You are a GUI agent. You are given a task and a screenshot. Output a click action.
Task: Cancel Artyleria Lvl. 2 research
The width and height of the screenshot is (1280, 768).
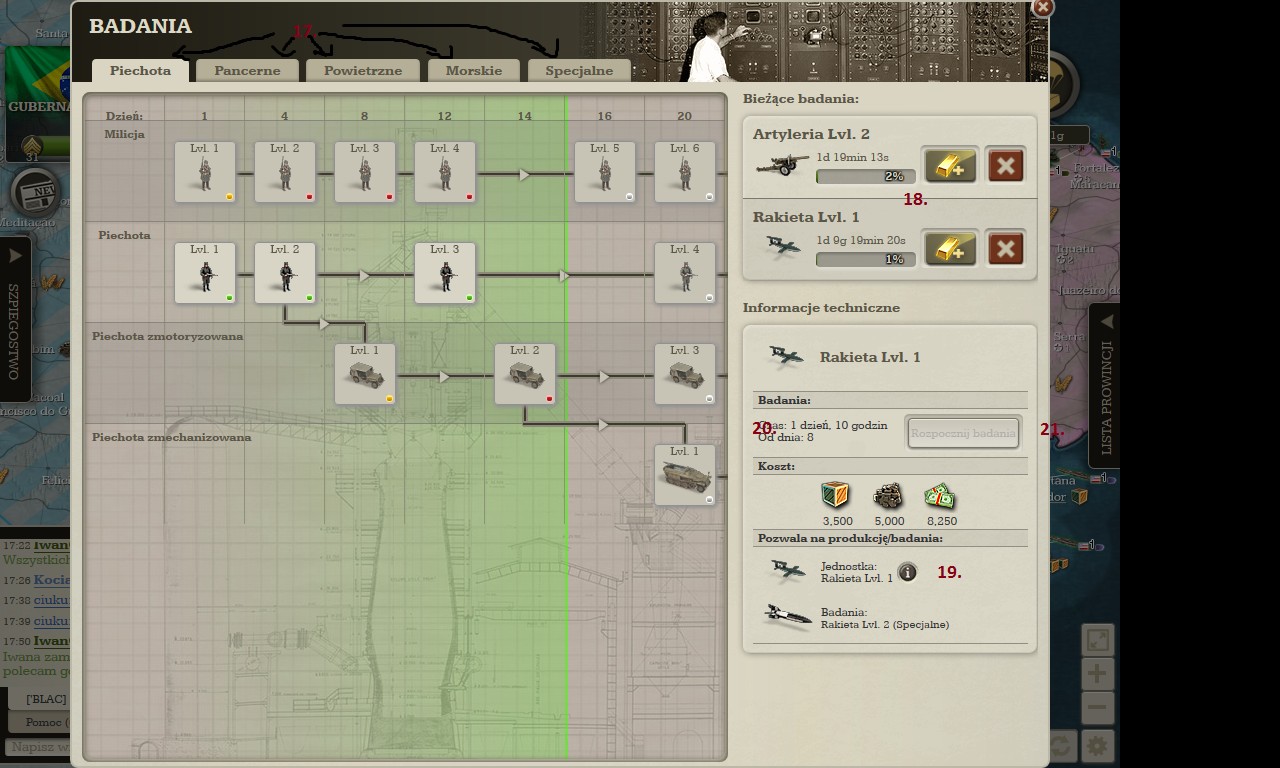coord(1005,165)
